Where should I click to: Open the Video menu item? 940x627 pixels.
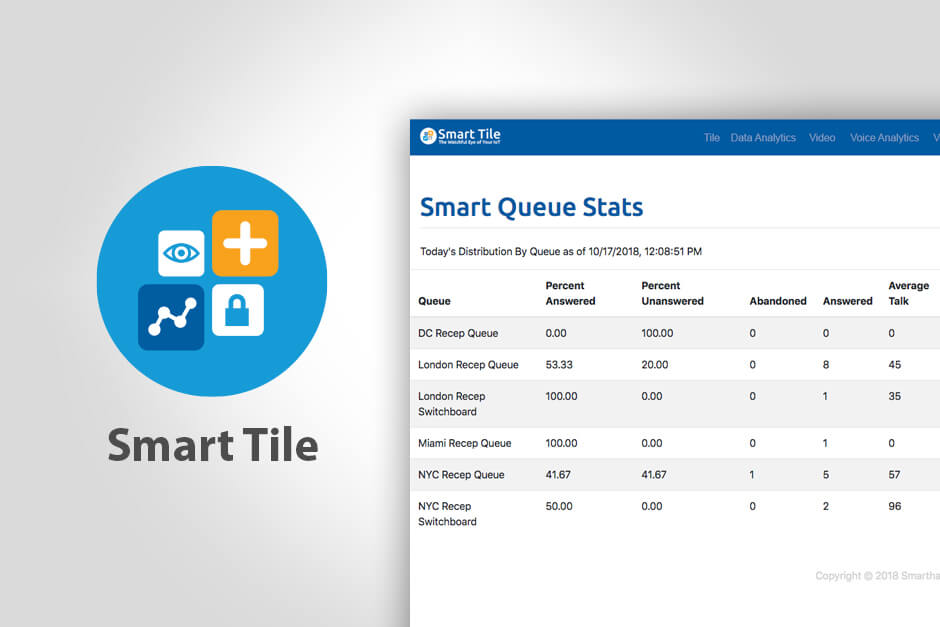(822, 138)
